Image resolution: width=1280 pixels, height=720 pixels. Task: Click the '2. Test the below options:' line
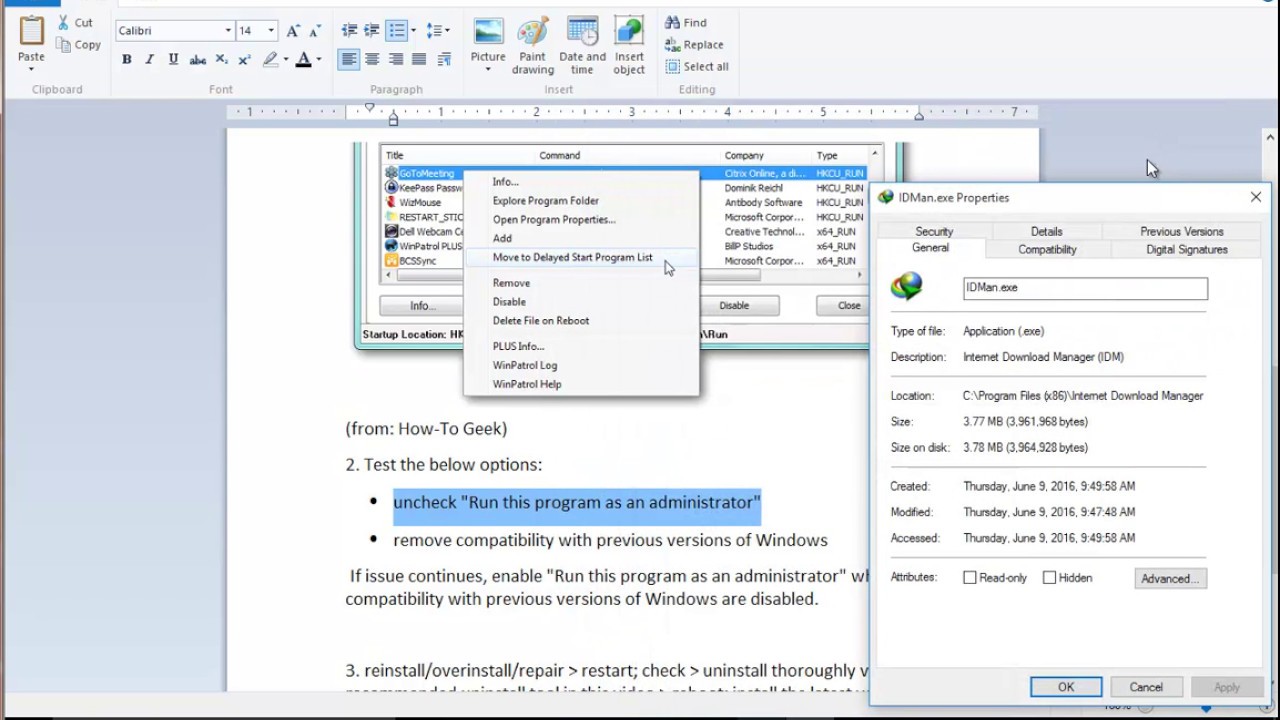(444, 464)
